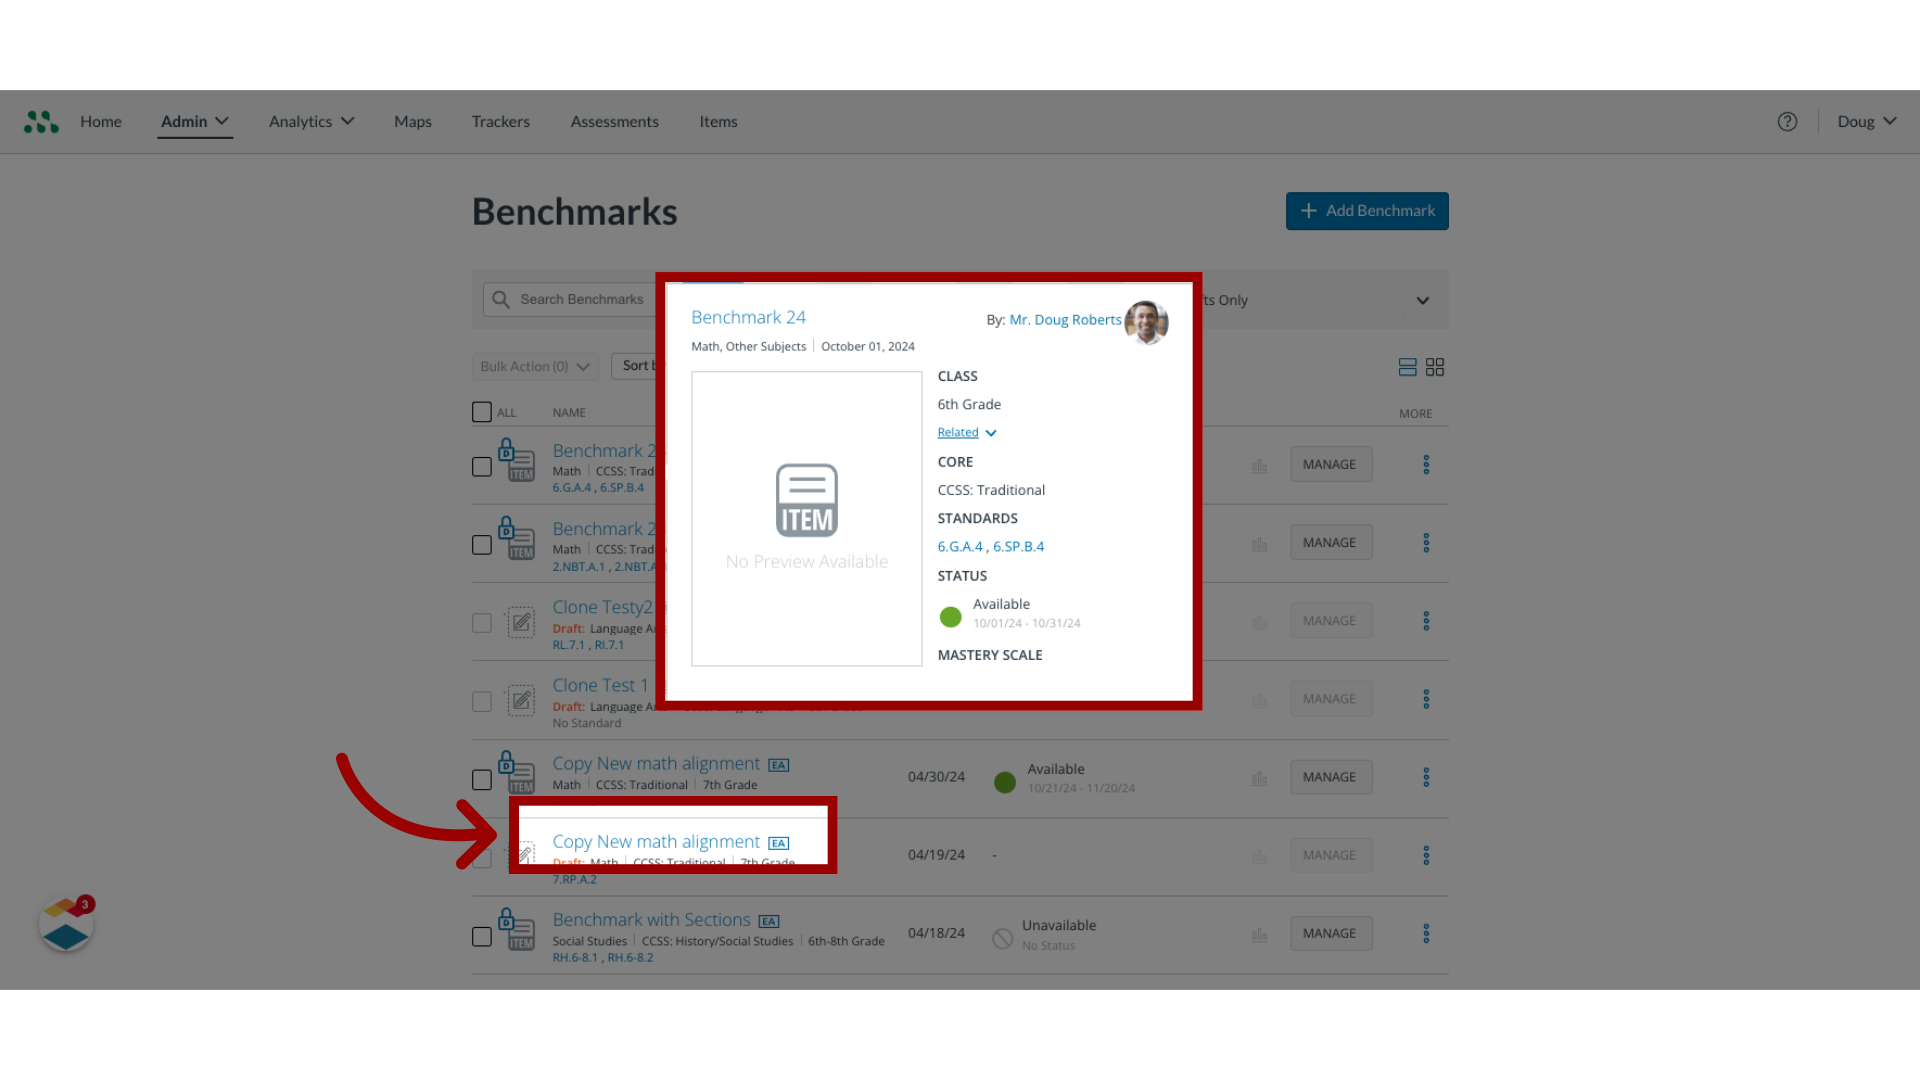Select the Admin menu item
Screen dimensions: 1920x1080
pos(194,120)
